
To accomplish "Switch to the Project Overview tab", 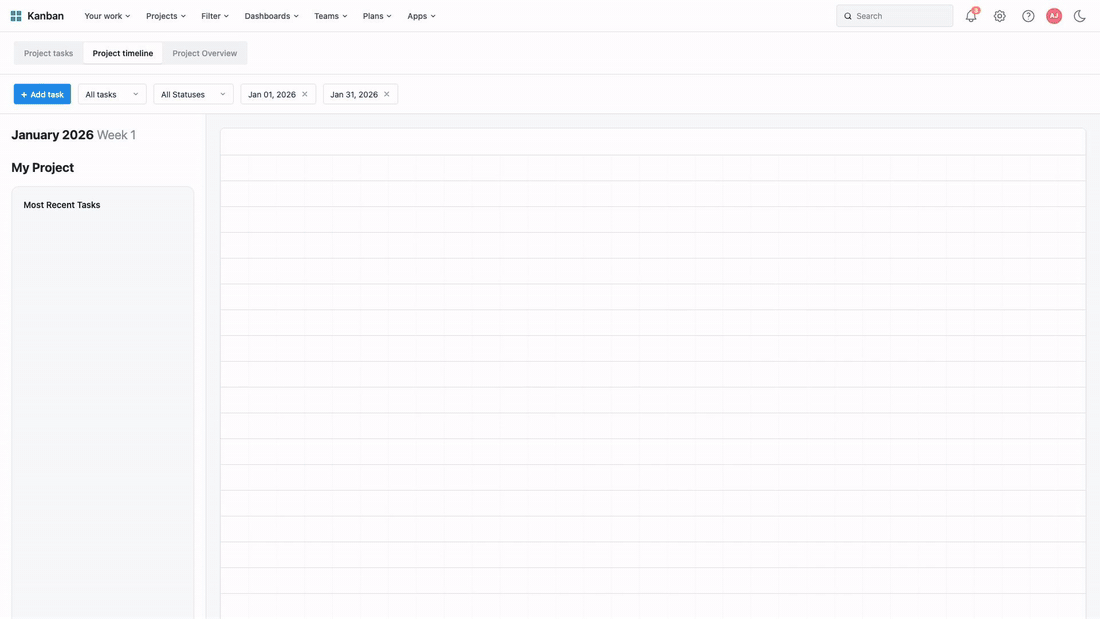I will (205, 53).
